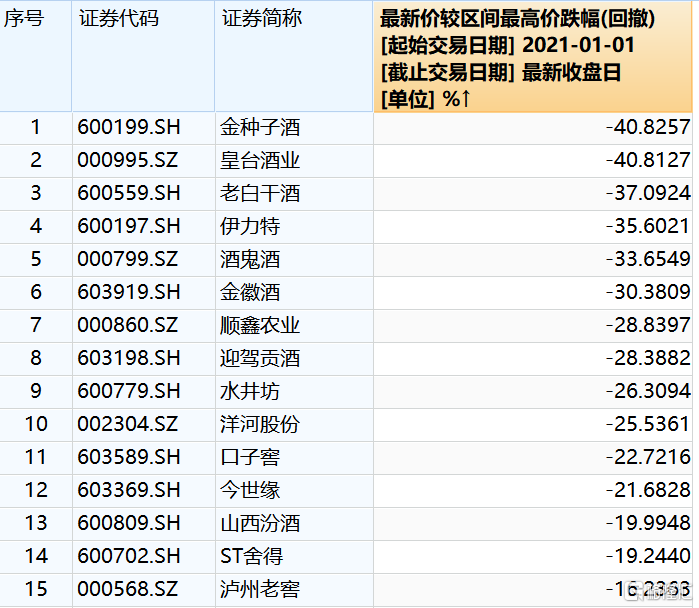Screen dimensions: 699x608
Task: Select stock code 600702.SH
Action: (x=129, y=556)
